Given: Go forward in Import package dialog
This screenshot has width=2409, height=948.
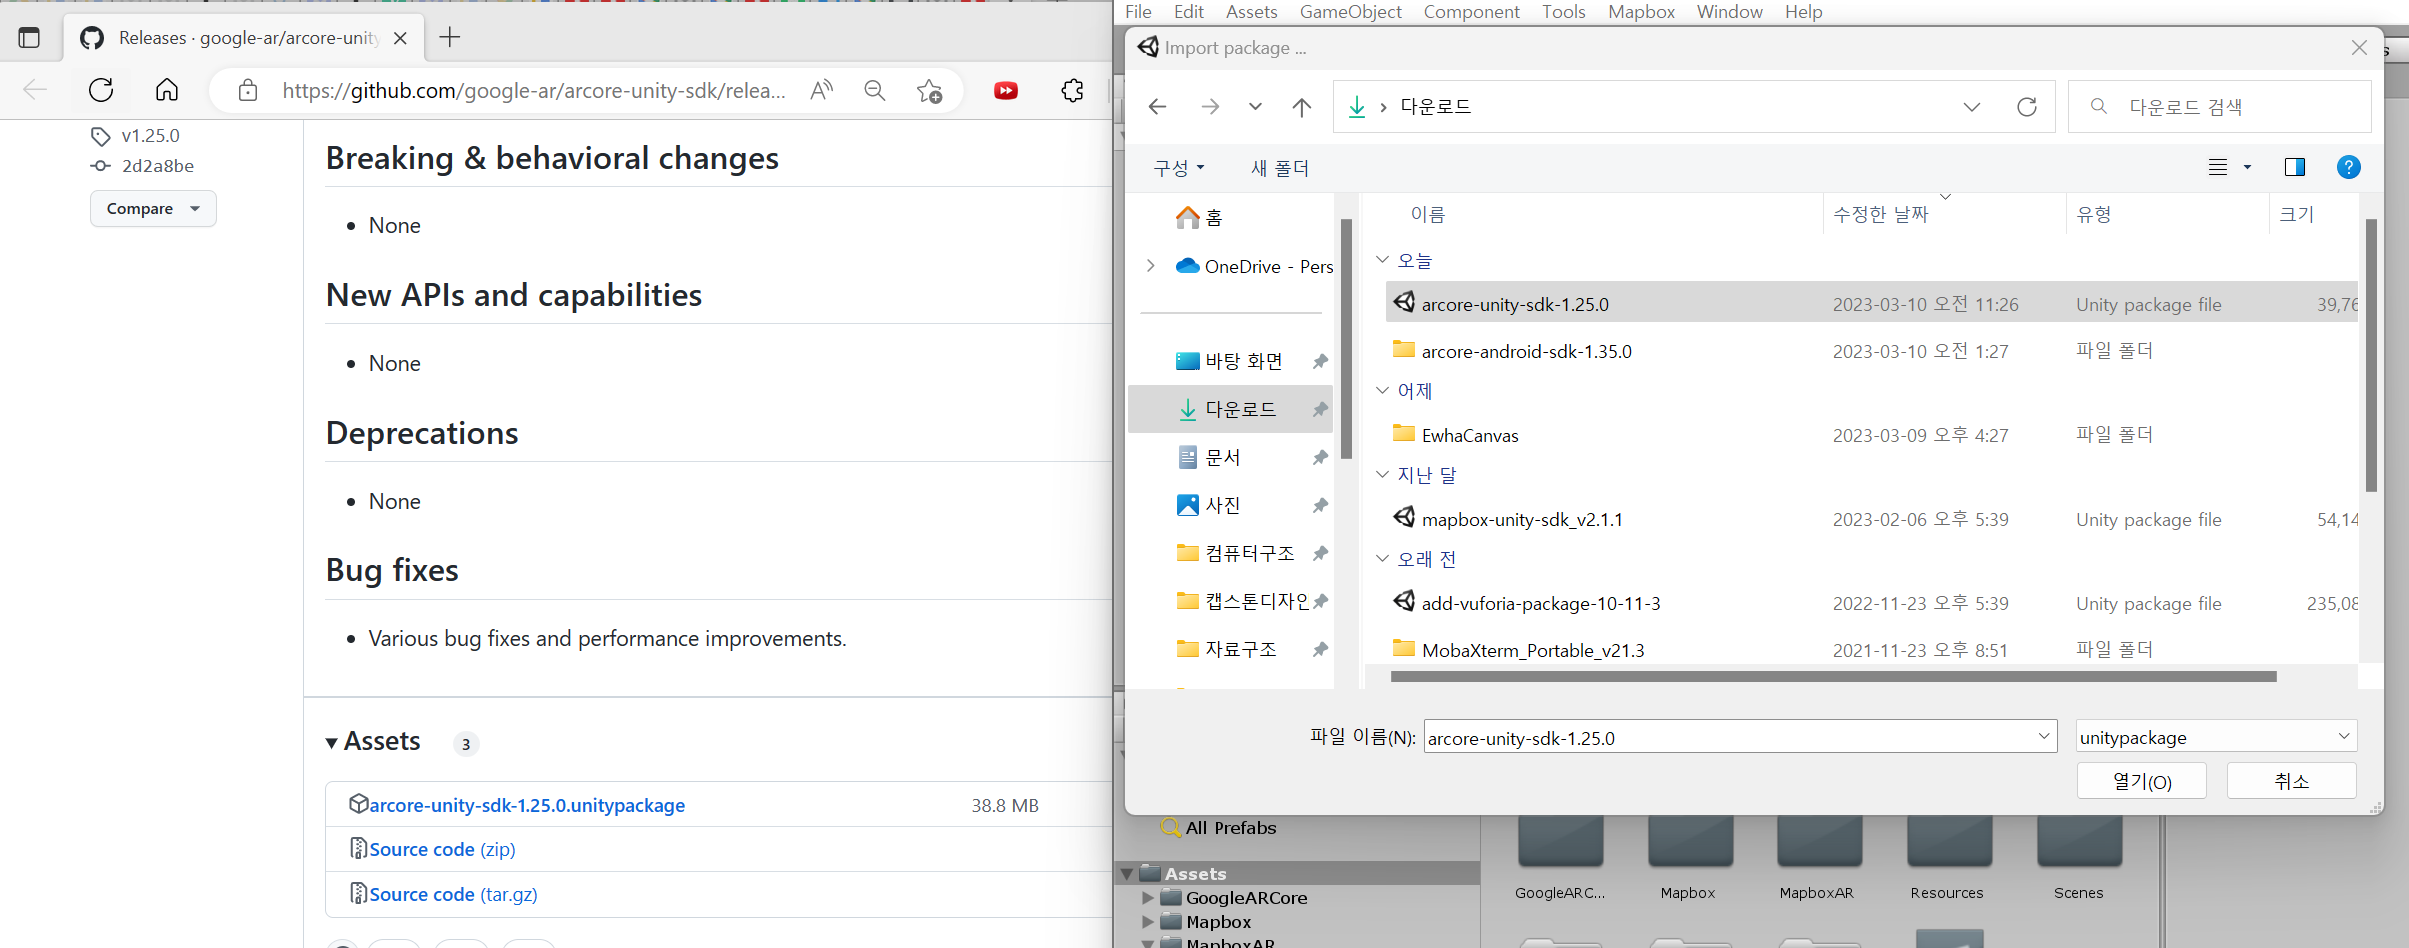Looking at the screenshot, I should tap(1210, 106).
